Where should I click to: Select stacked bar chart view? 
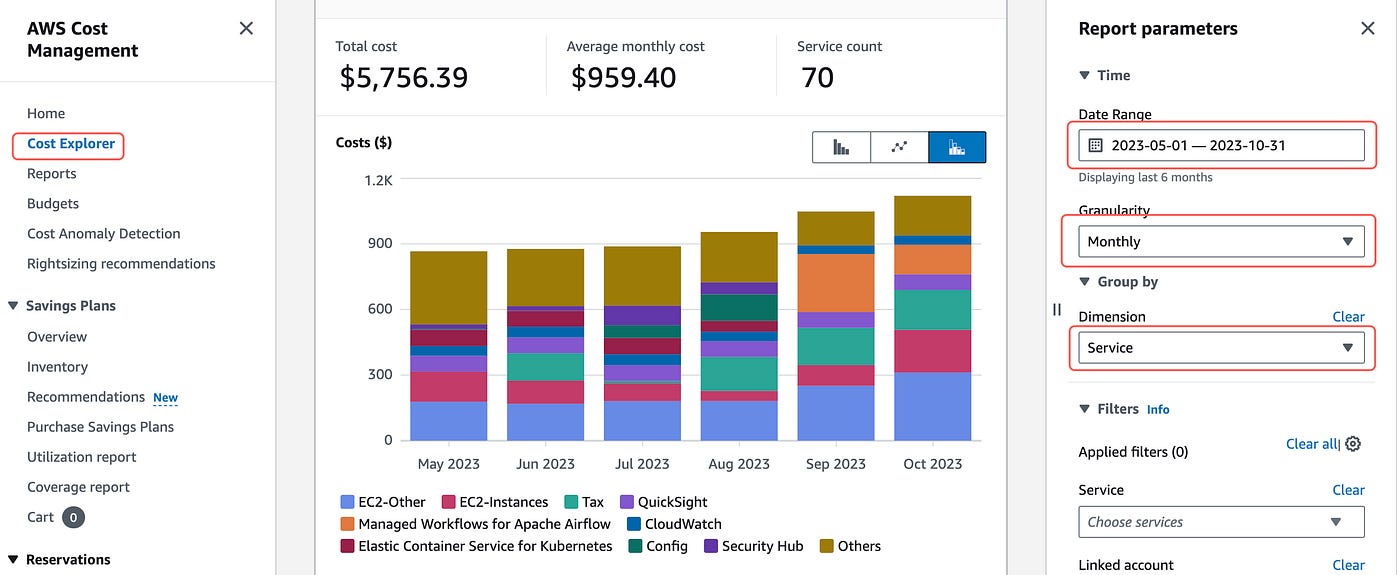(x=957, y=147)
